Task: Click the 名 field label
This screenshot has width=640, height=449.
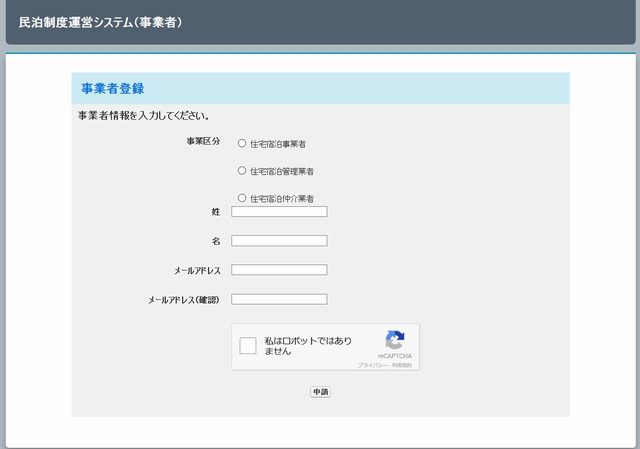Action: (x=215, y=241)
